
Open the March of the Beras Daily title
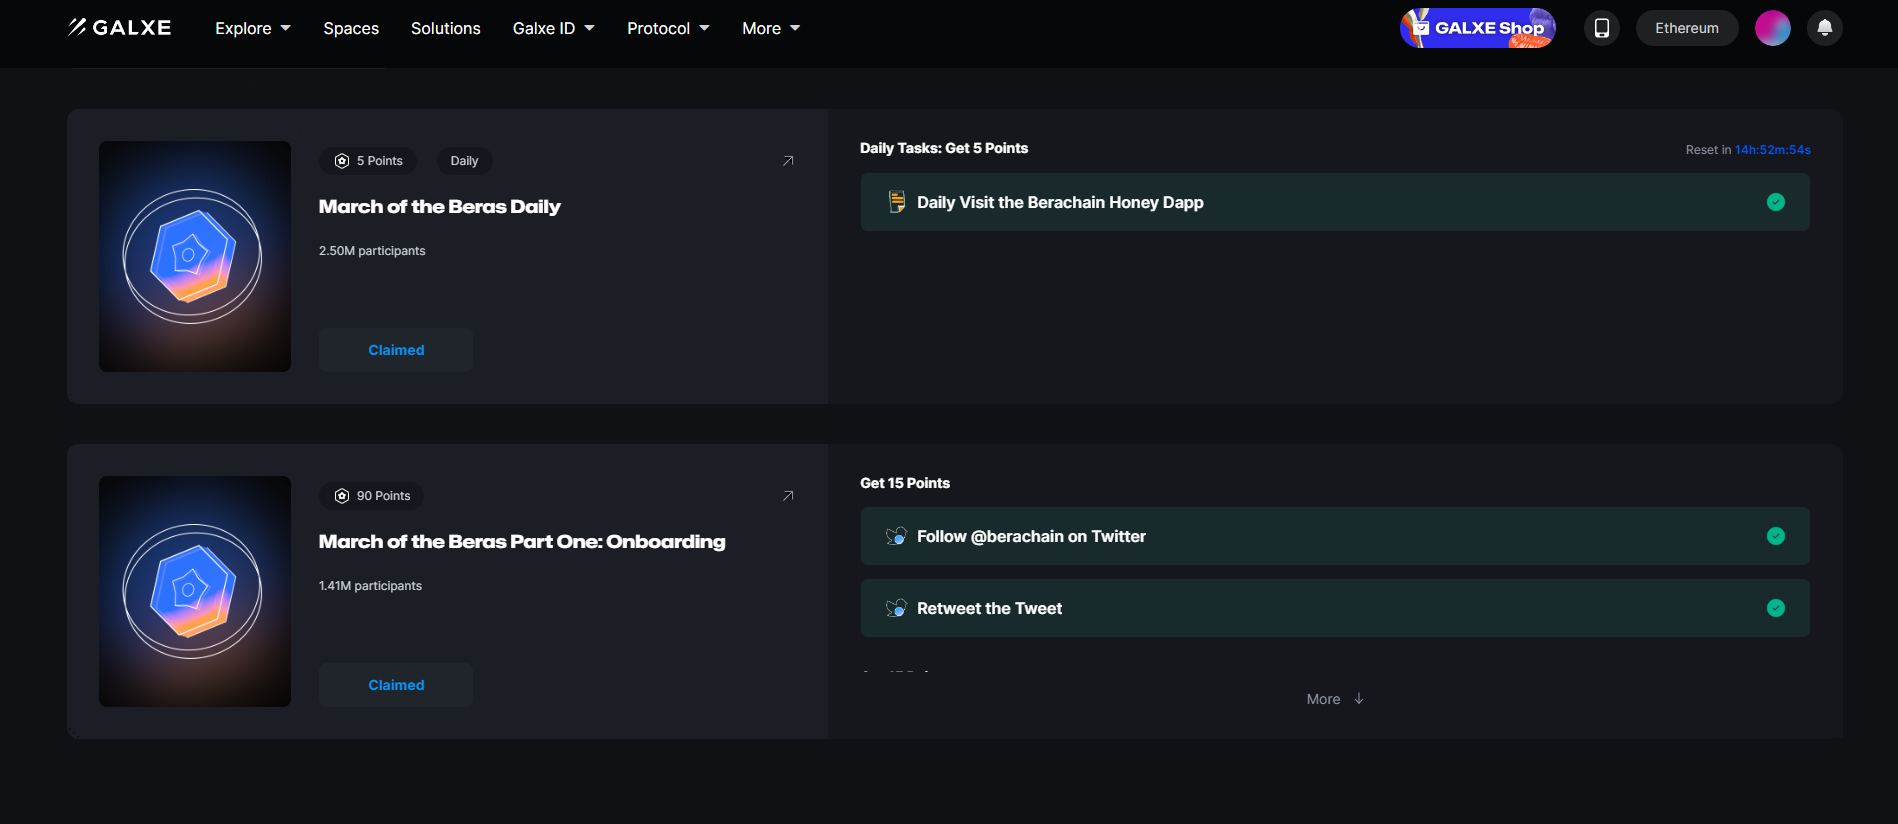click(440, 207)
